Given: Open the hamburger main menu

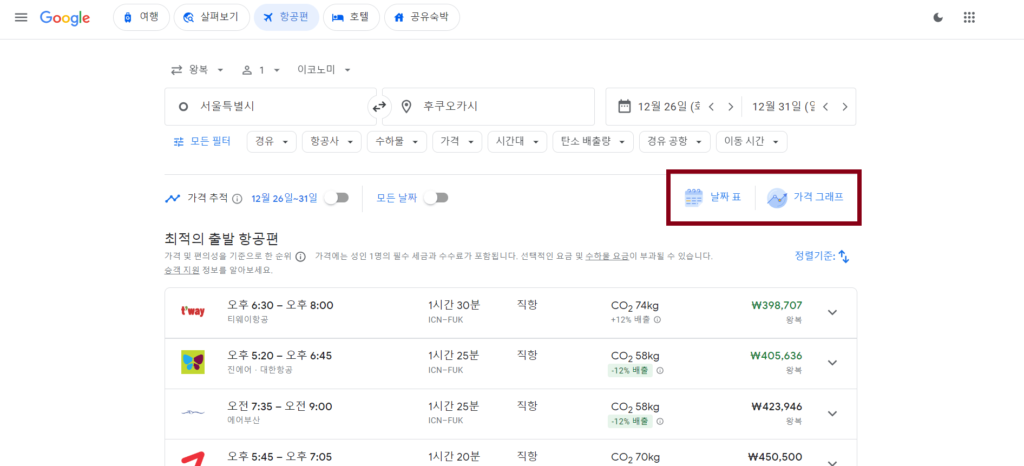Looking at the screenshot, I should click(x=21, y=18).
